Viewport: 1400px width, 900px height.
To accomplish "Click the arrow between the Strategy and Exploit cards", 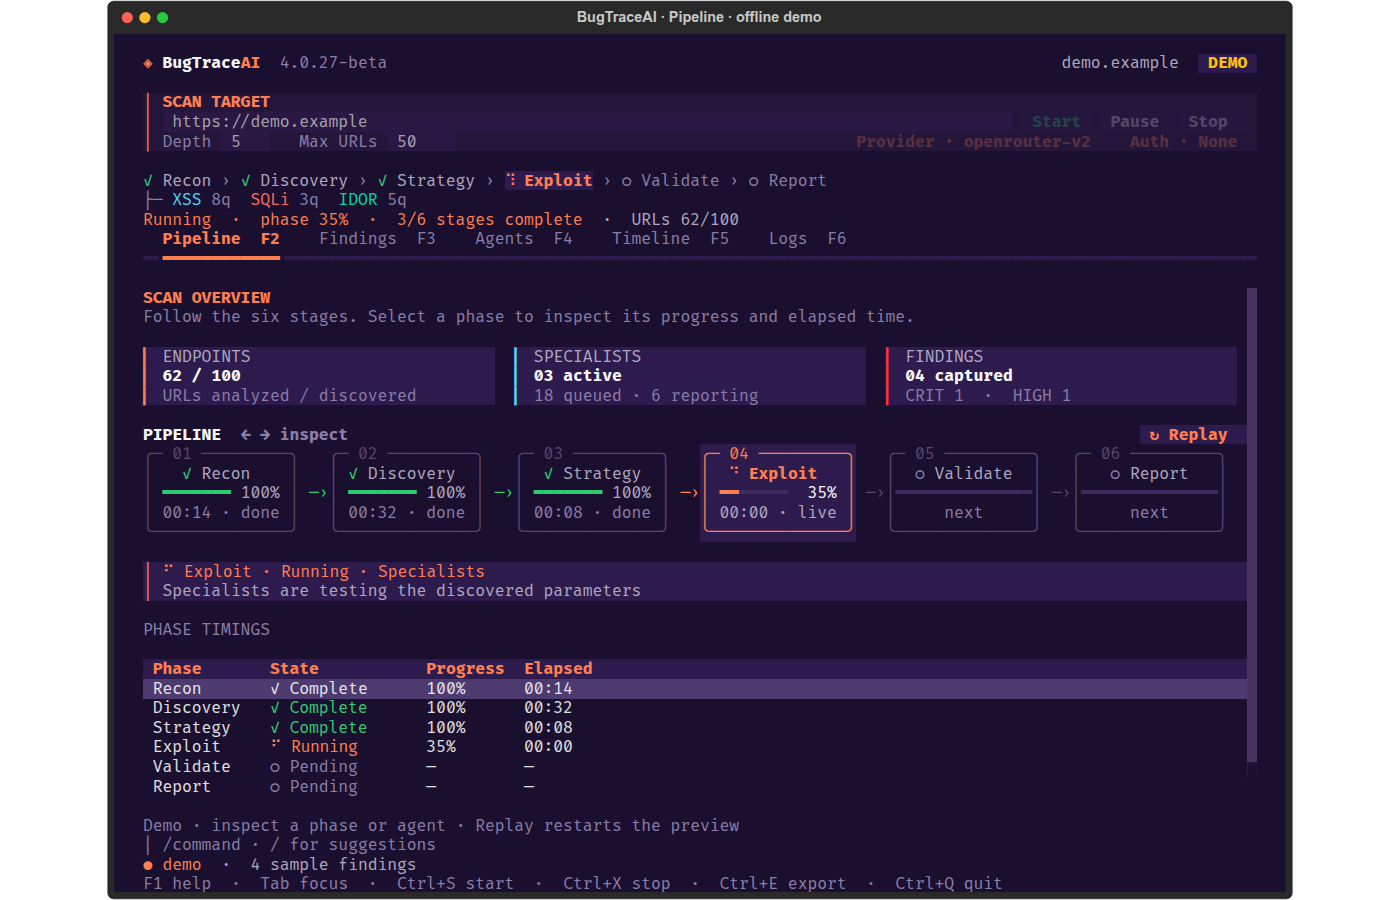I will point(689,493).
